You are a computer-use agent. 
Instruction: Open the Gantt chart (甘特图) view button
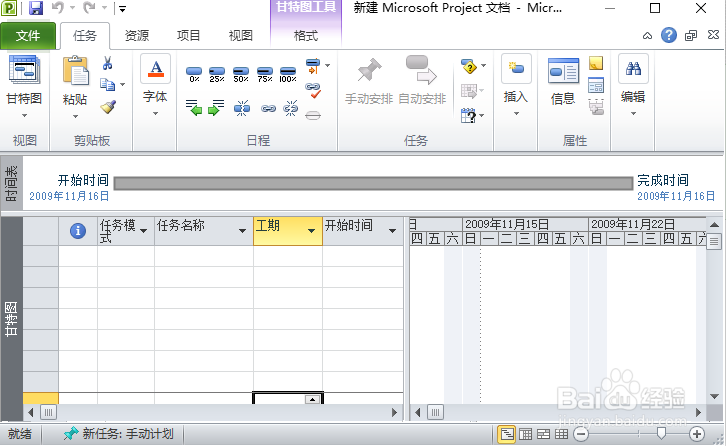pos(24,69)
